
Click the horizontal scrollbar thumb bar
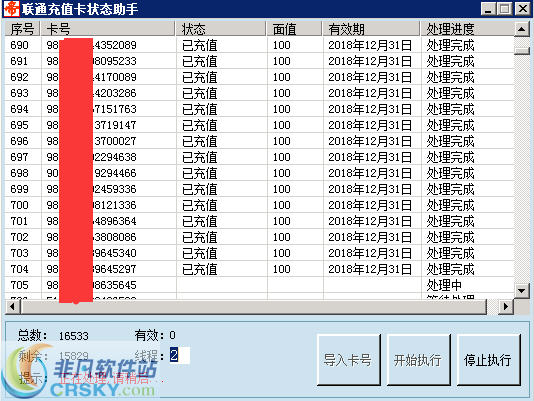click(x=253, y=306)
